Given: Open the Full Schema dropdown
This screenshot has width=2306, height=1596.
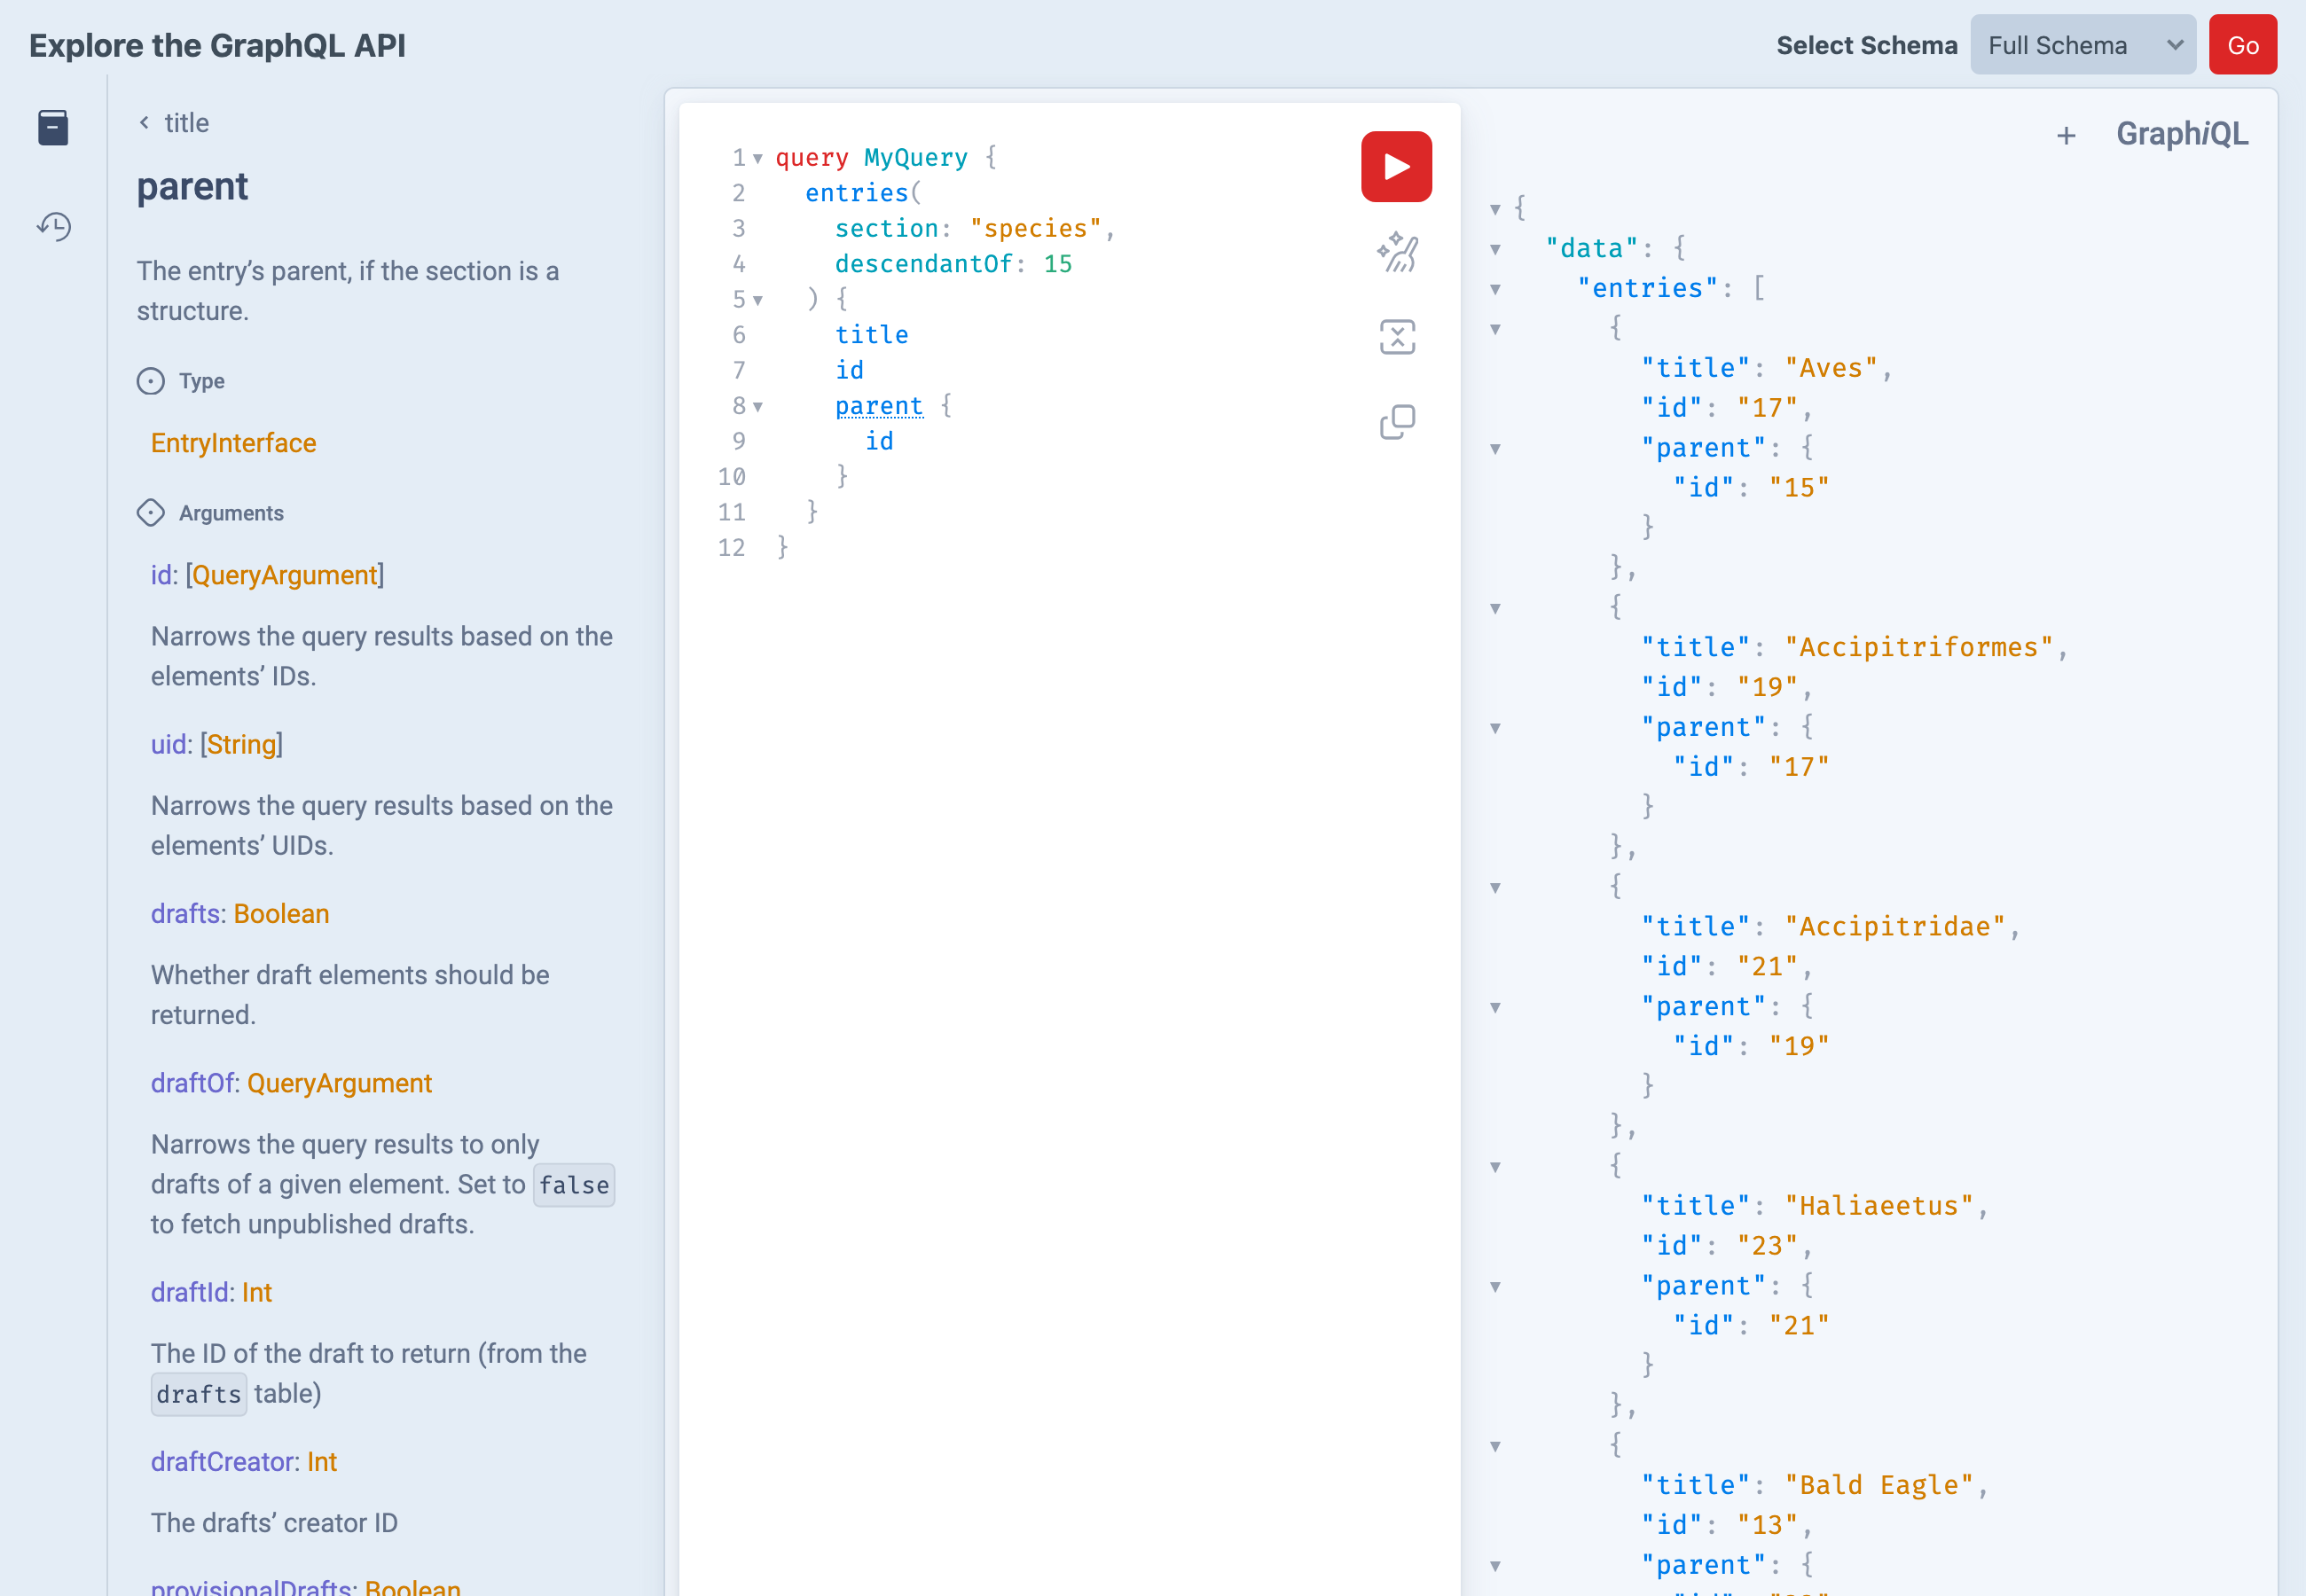Looking at the screenshot, I should [2082, 45].
